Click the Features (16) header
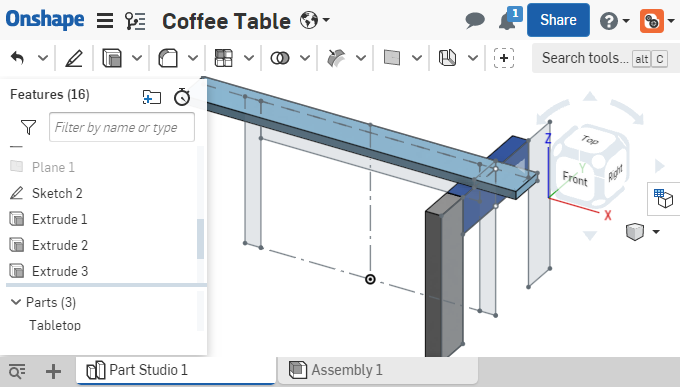The image size is (680, 387). point(50,94)
